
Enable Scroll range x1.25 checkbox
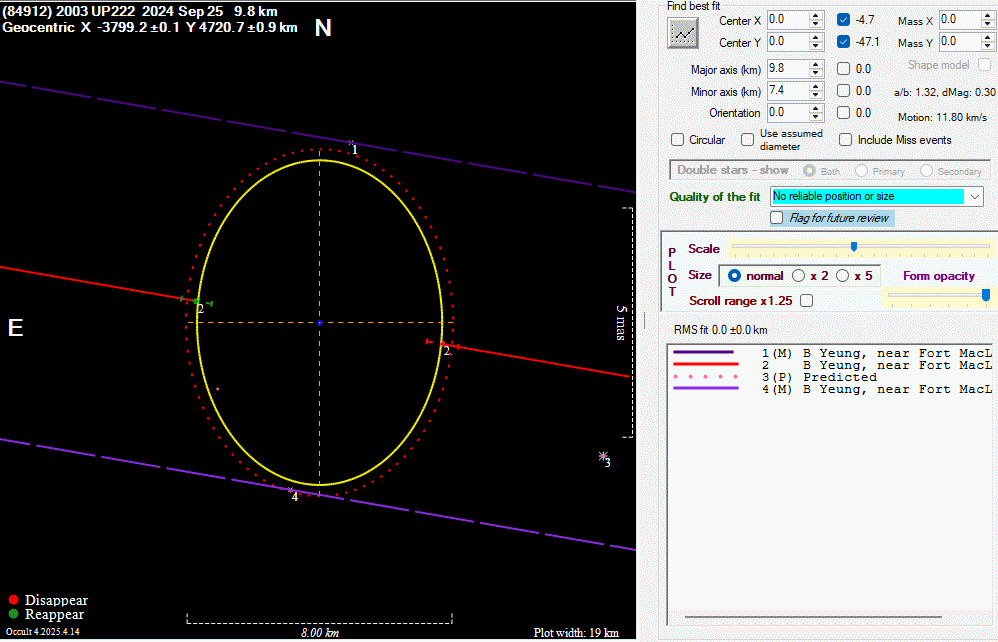(806, 300)
